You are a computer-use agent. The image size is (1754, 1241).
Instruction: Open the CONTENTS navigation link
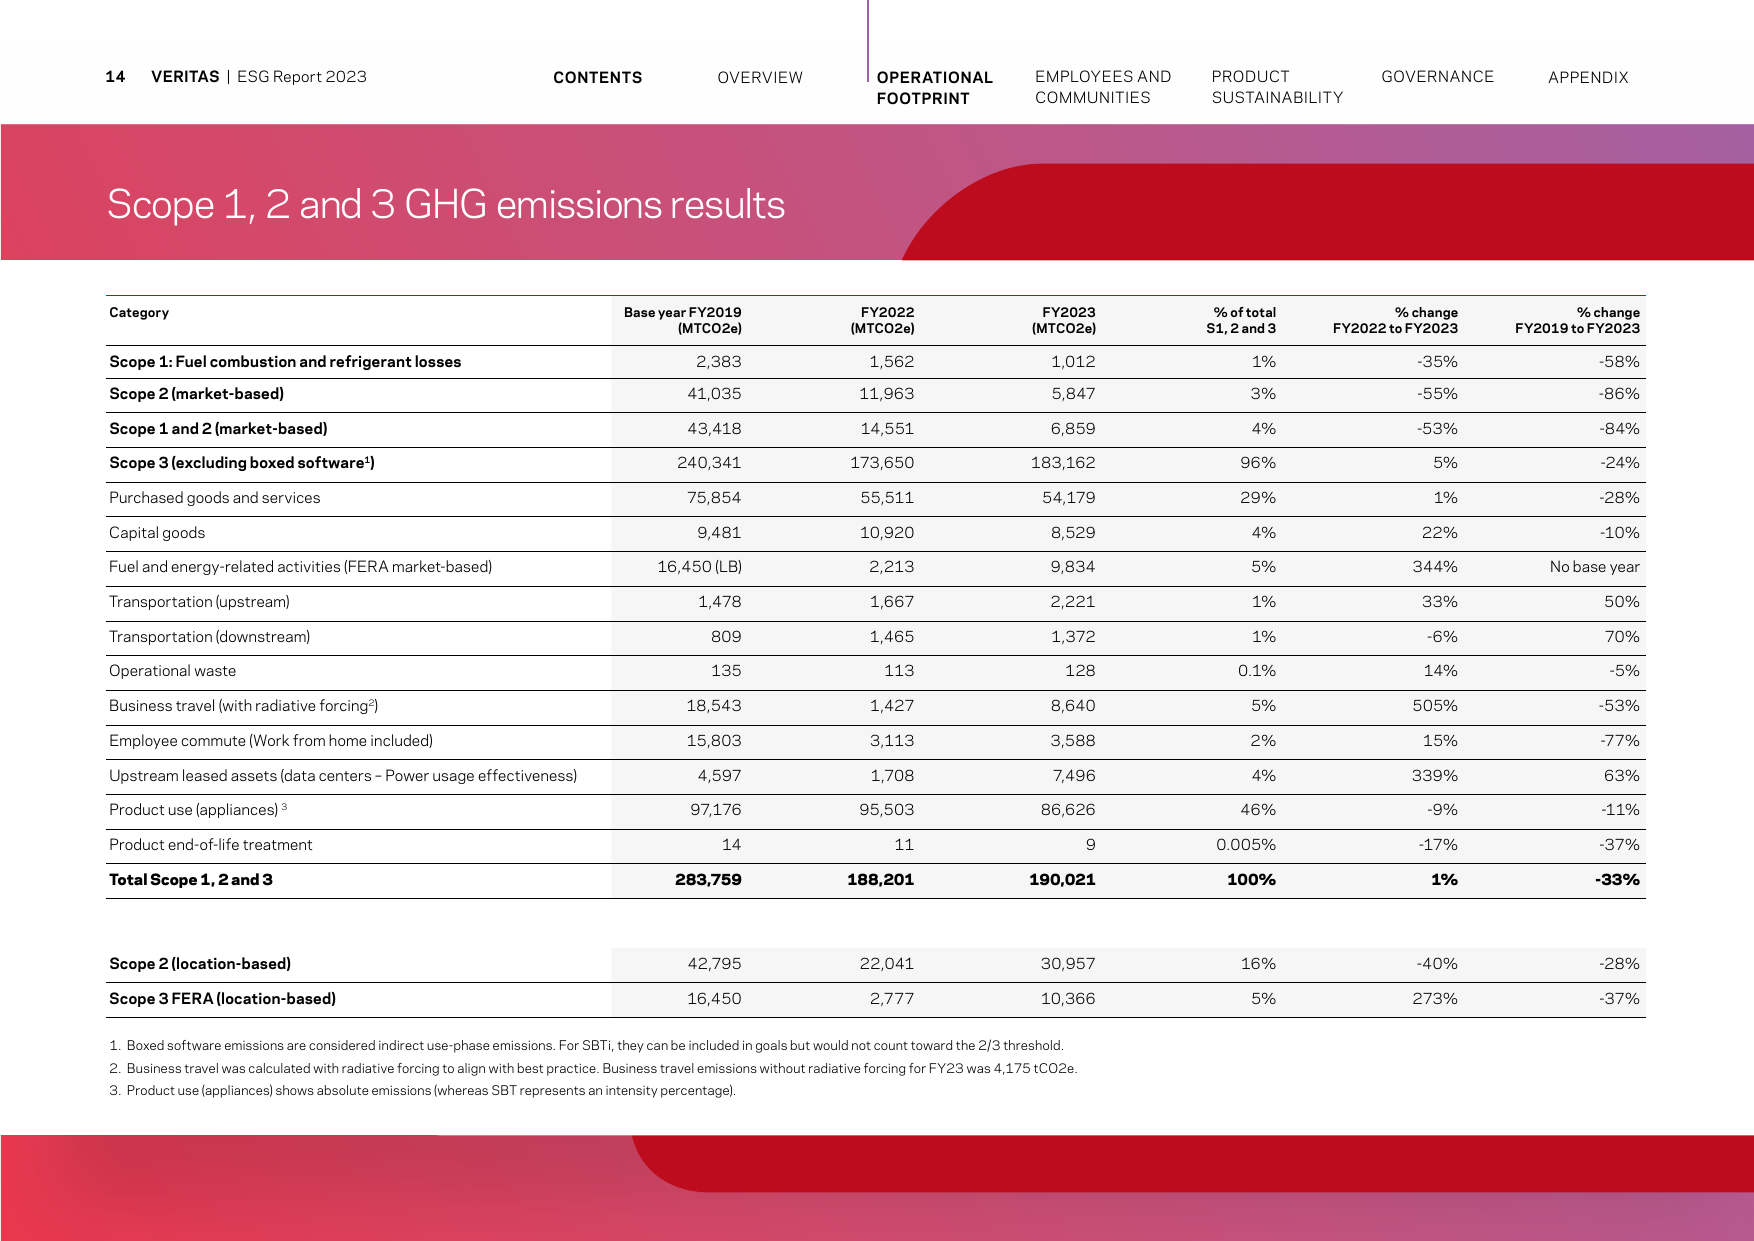point(597,78)
